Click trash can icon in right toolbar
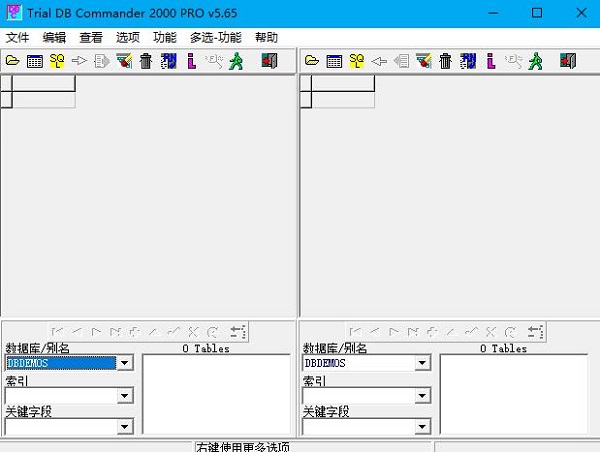 click(445, 61)
